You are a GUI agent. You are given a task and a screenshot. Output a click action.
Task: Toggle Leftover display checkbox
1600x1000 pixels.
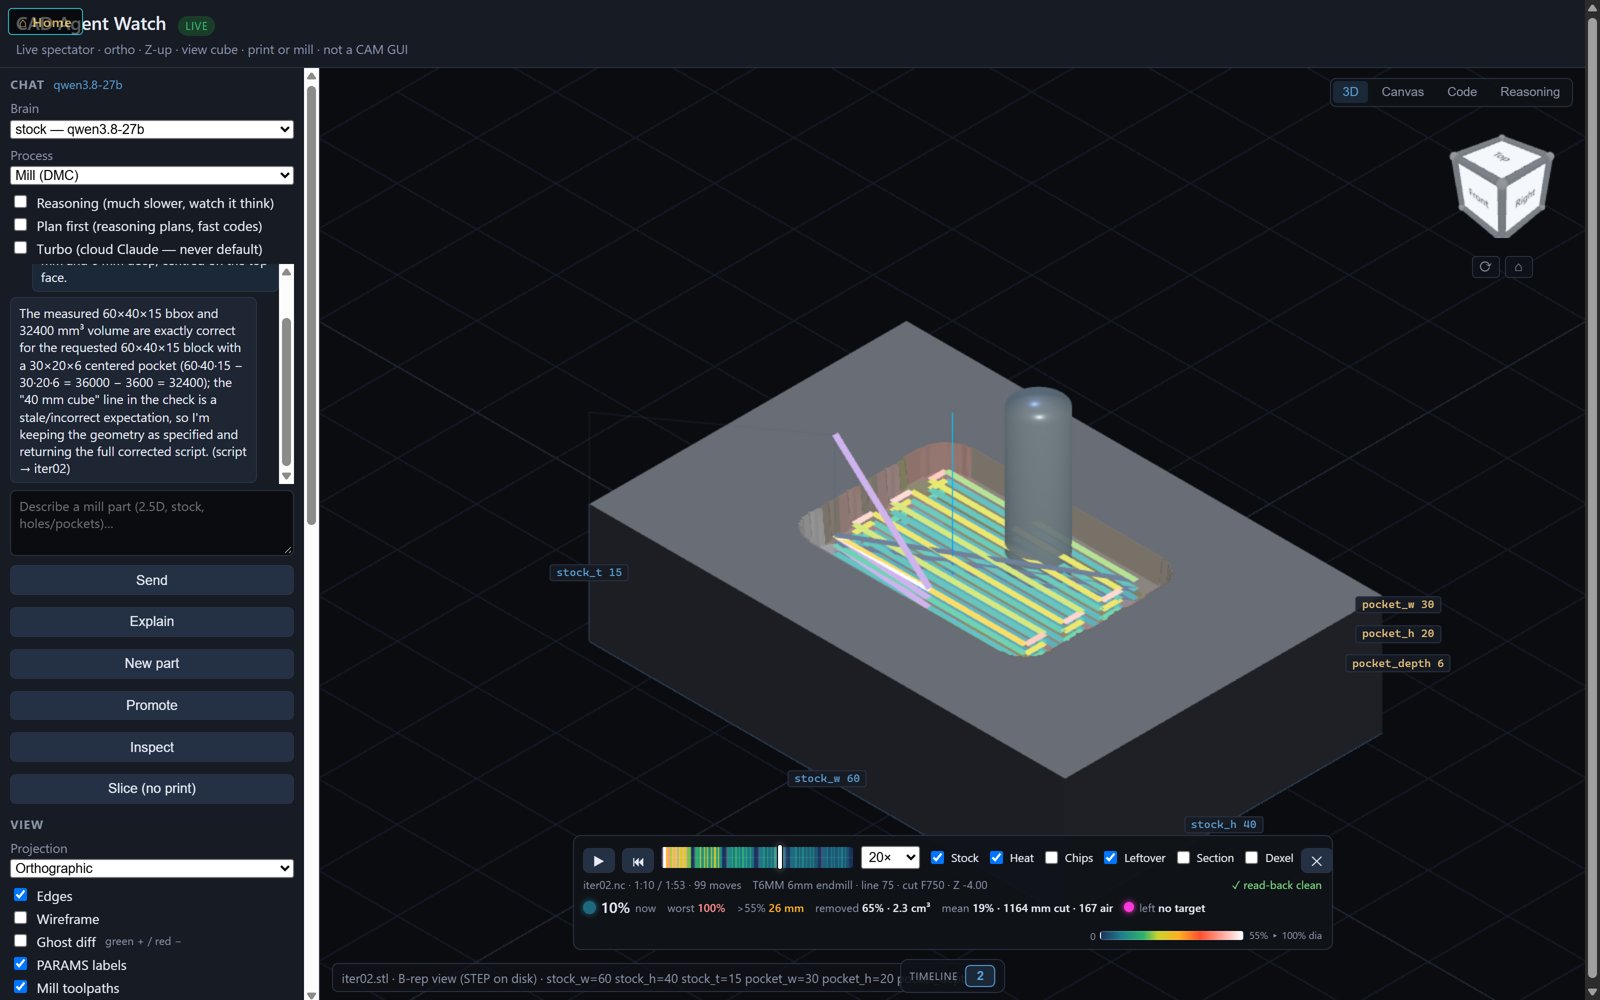[x=1110, y=857]
